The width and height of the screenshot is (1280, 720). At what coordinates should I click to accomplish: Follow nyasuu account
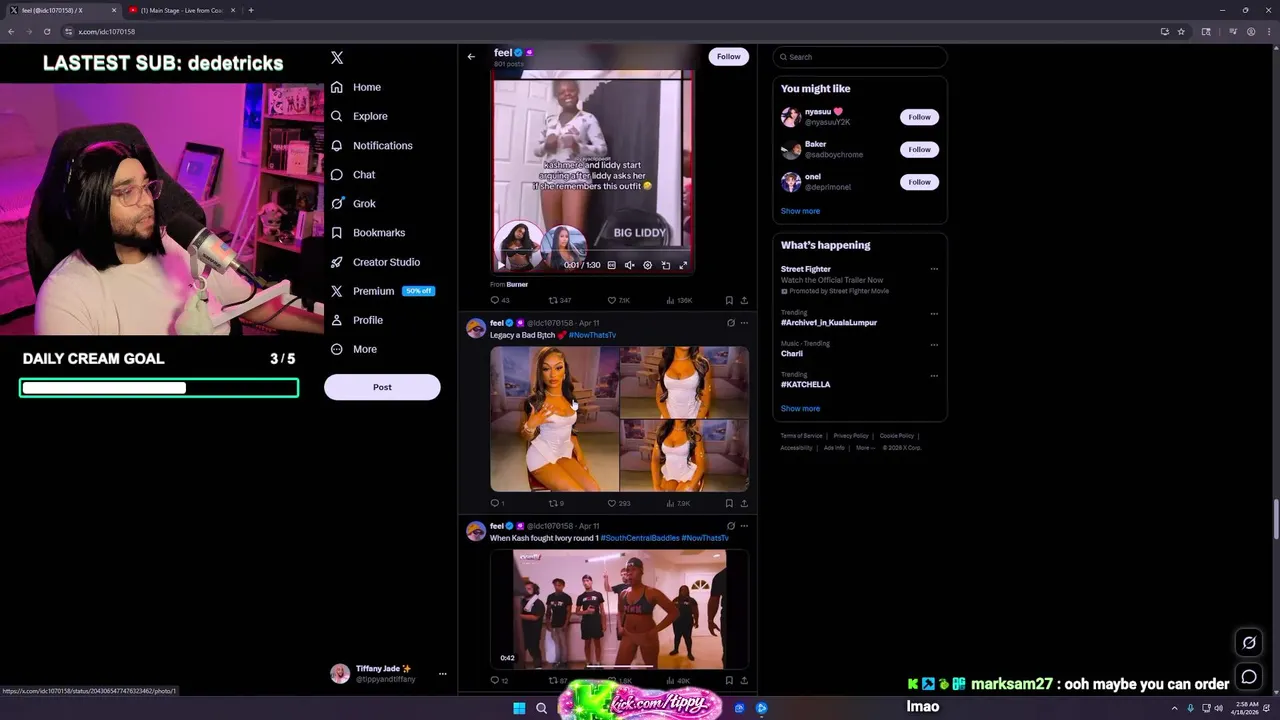click(x=919, y=117)
